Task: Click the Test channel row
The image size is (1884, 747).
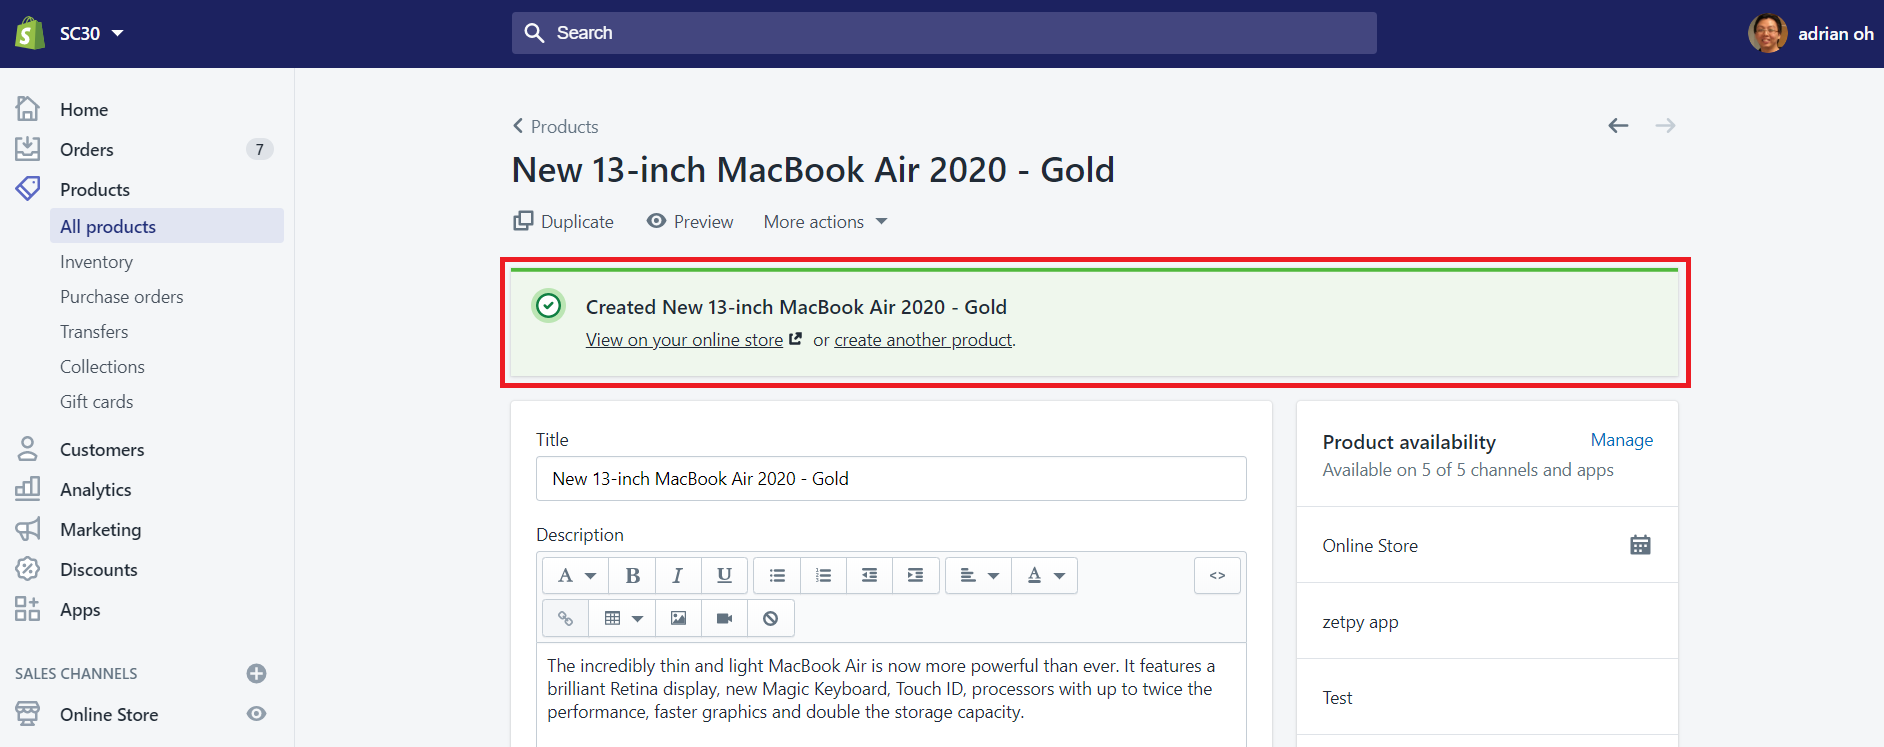Action: pos(1487,697)
